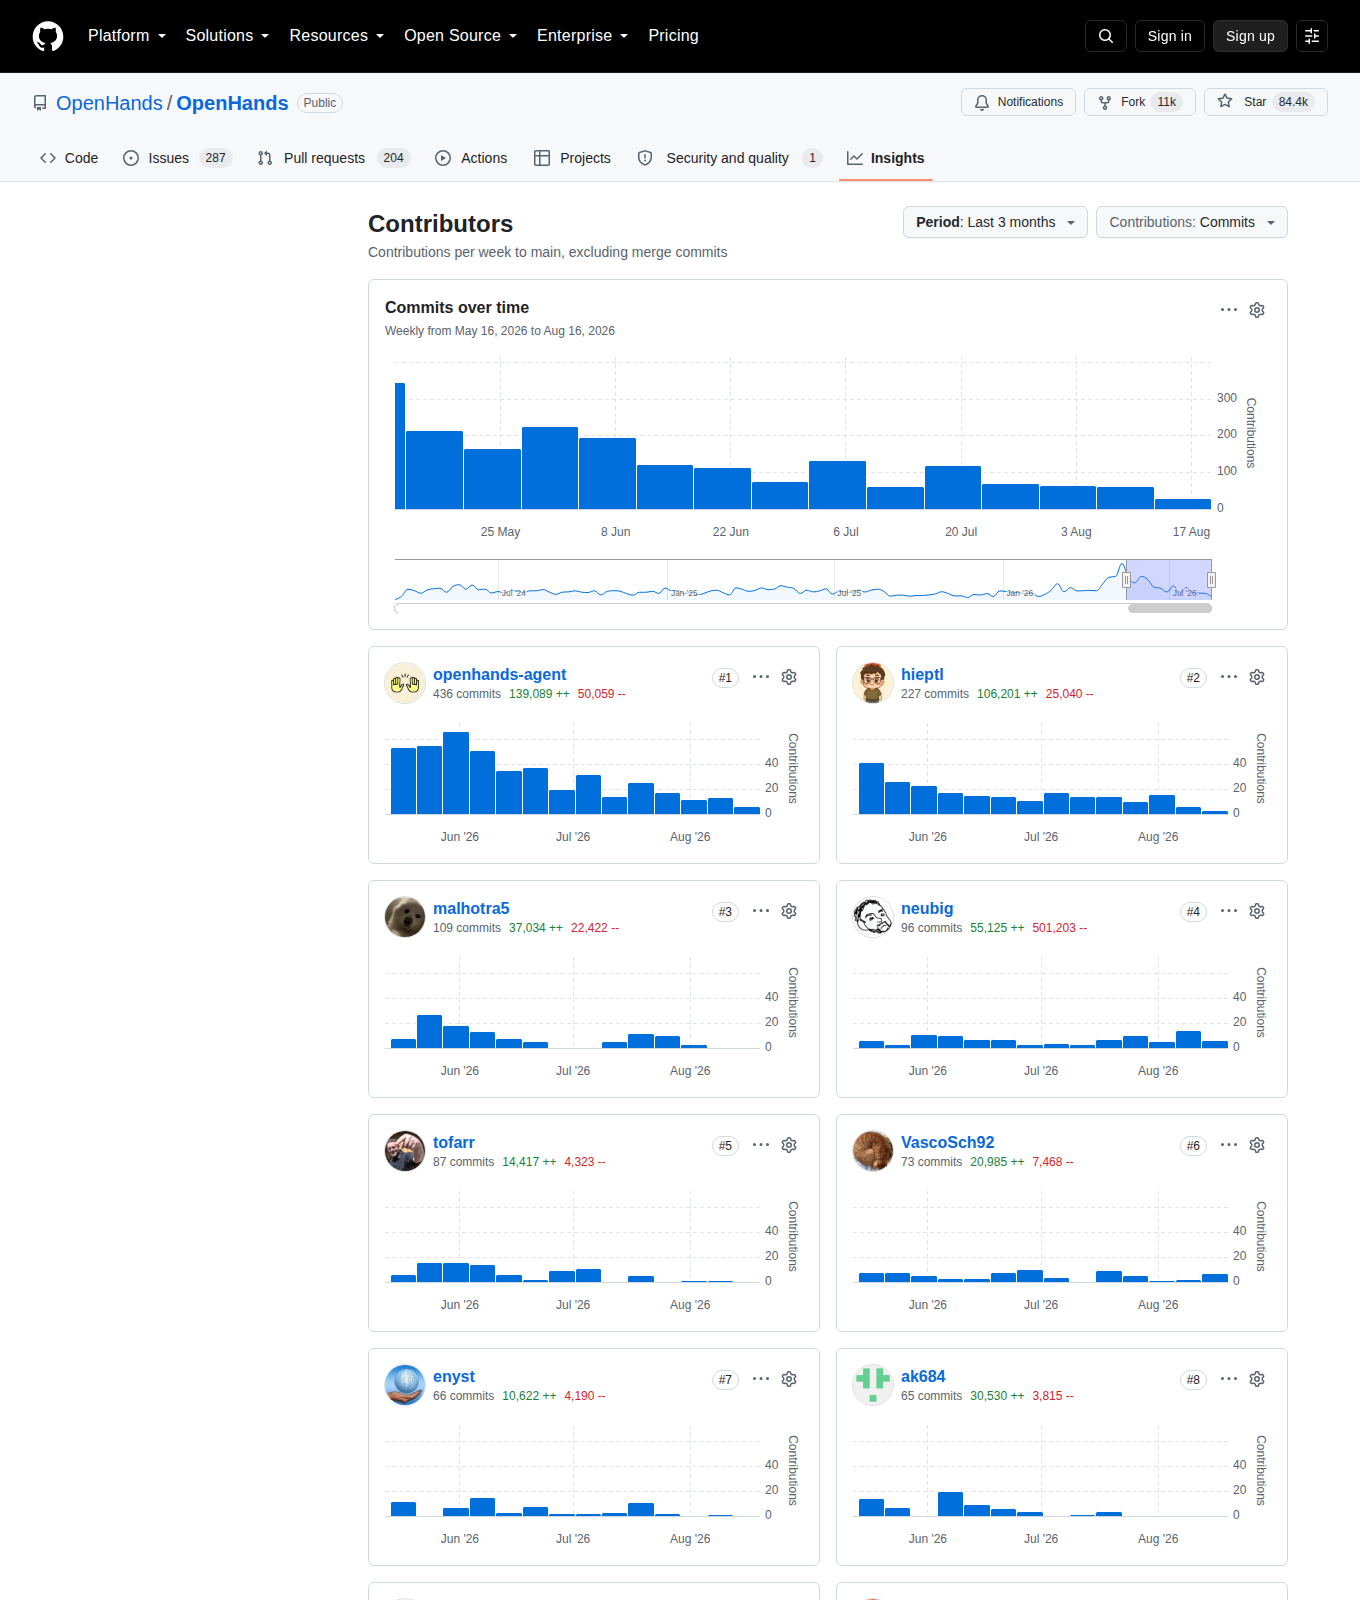Open gear icon on enyst card
1360x1600 pixels.
(x=789, y=1379)
